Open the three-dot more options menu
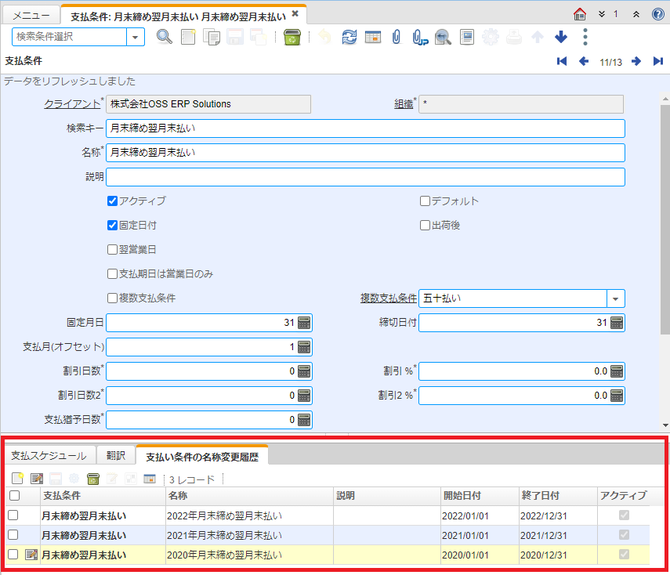This screenshot has height=575, width=670. pos(585,37)
